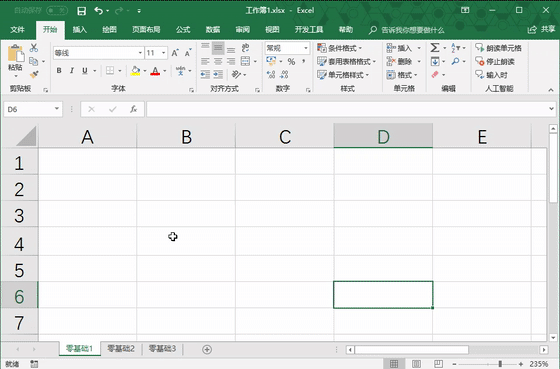Open Find and Select magnifier icon
Screen dimensions: 560x369
pyautogui.click(x=455, y=61)
